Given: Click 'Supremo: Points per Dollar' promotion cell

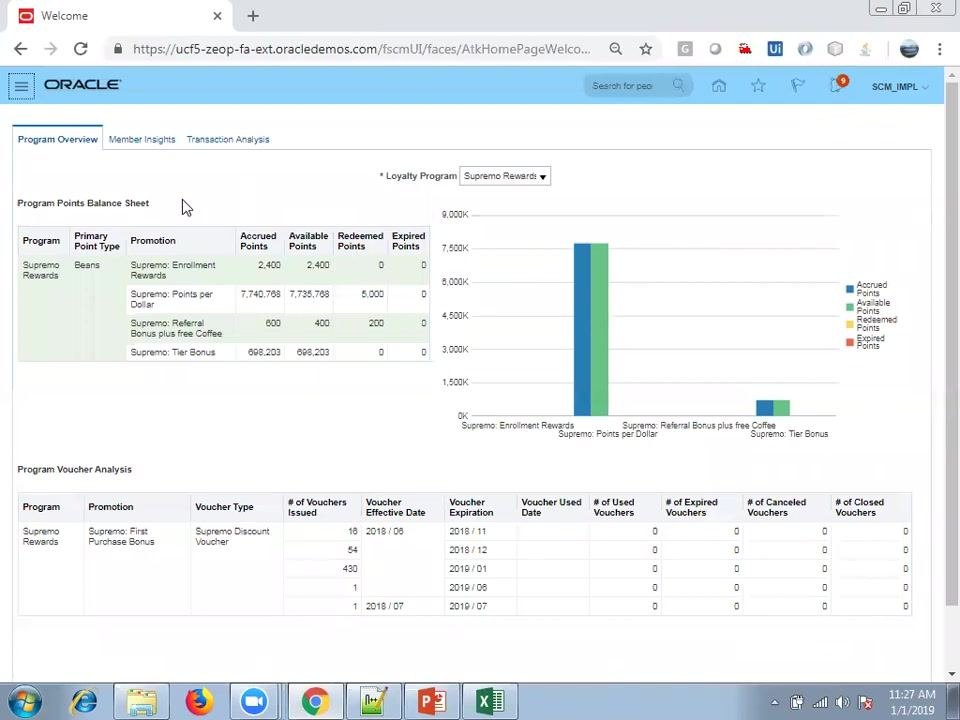Looking at the screenshot, I should pos(181,299).
